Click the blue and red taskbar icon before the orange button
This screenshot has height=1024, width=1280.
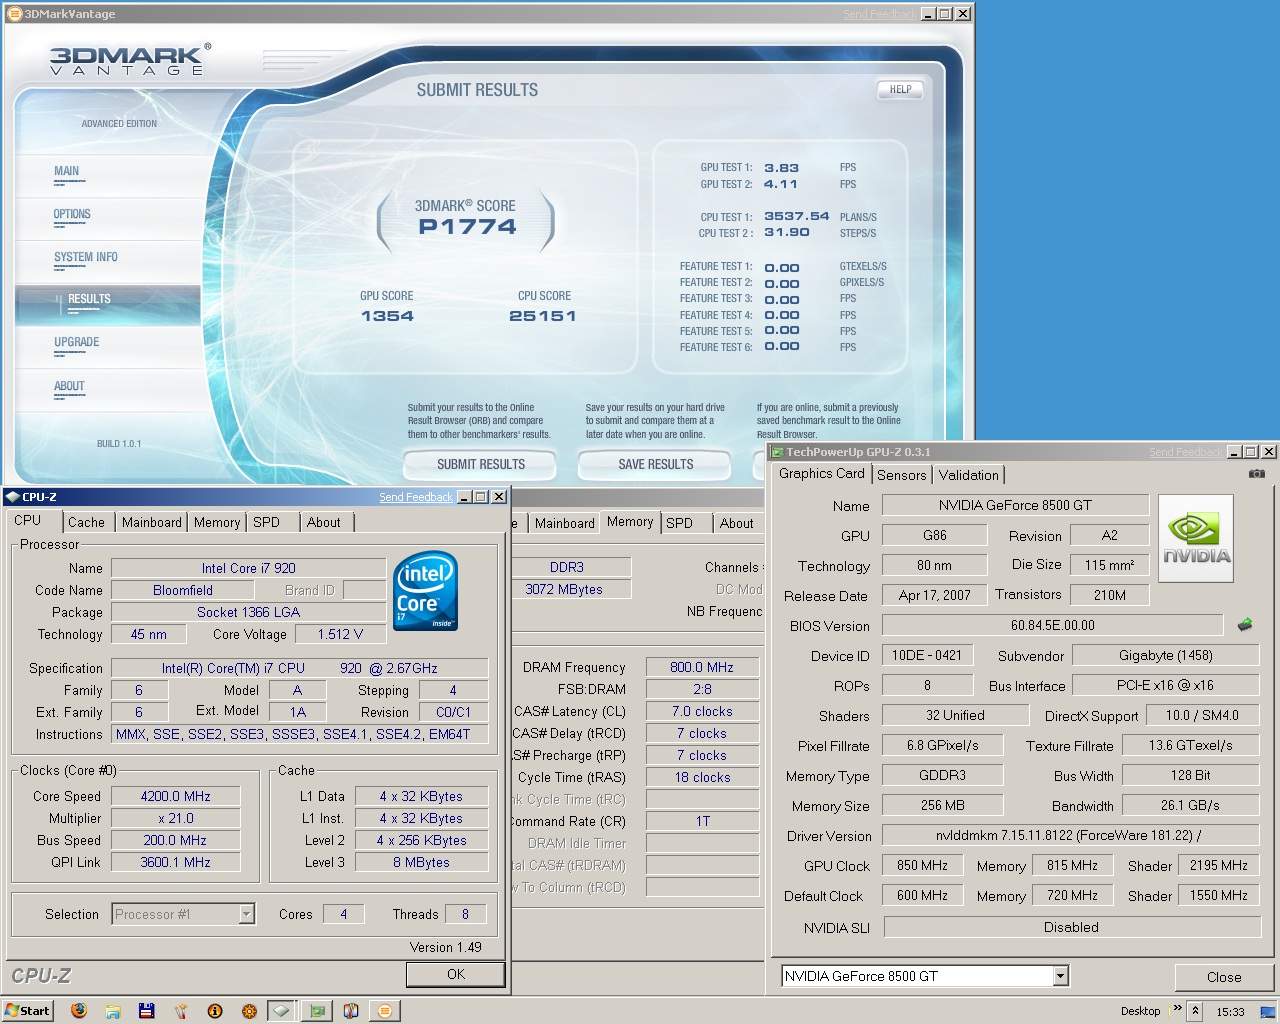[351, 1011]
